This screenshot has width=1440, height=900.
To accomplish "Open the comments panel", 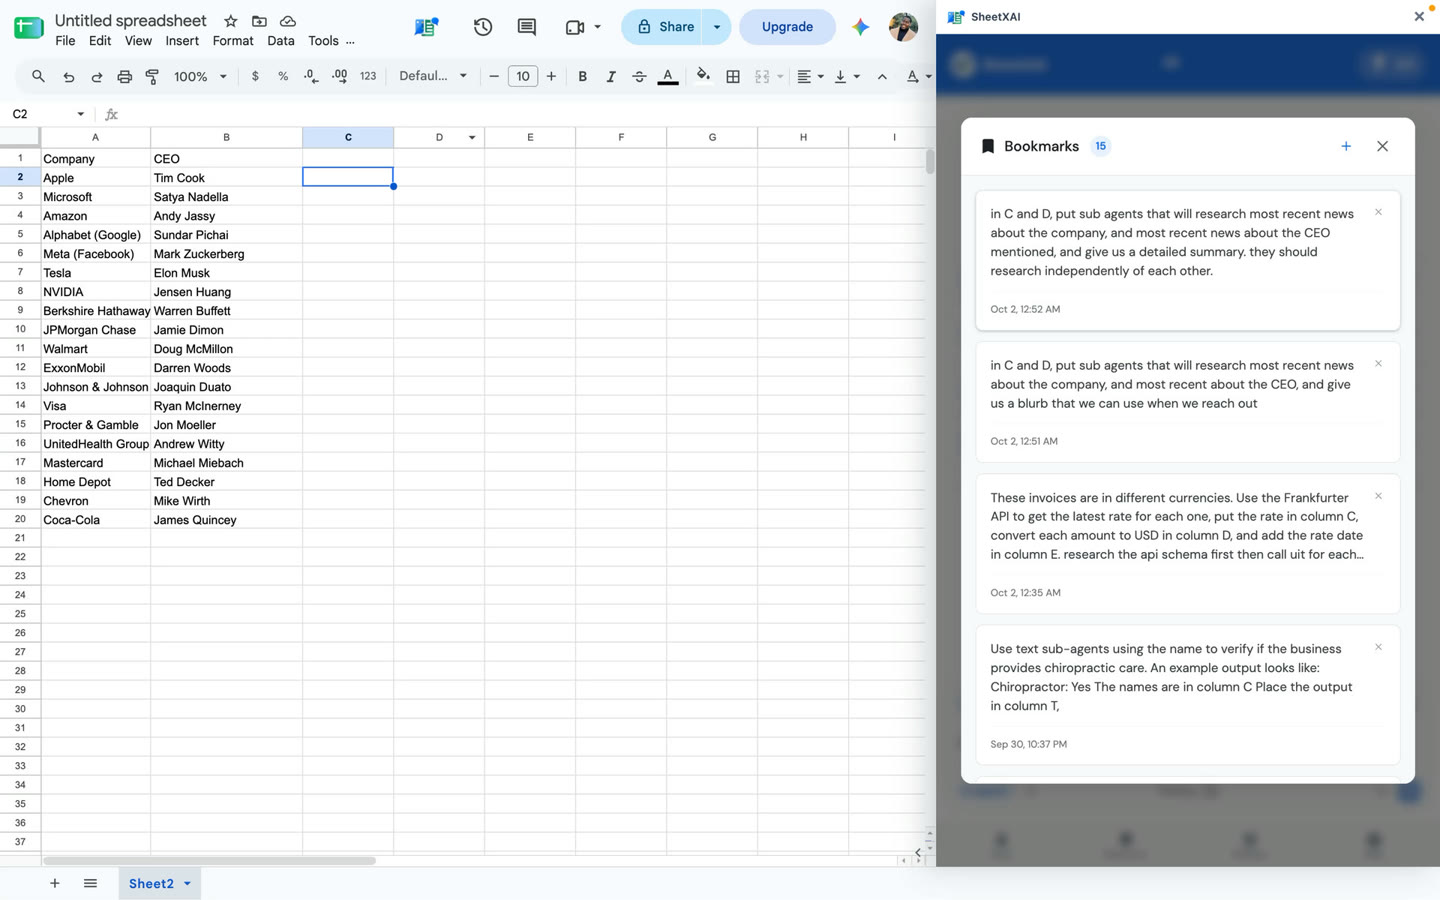I will point(527,27).
